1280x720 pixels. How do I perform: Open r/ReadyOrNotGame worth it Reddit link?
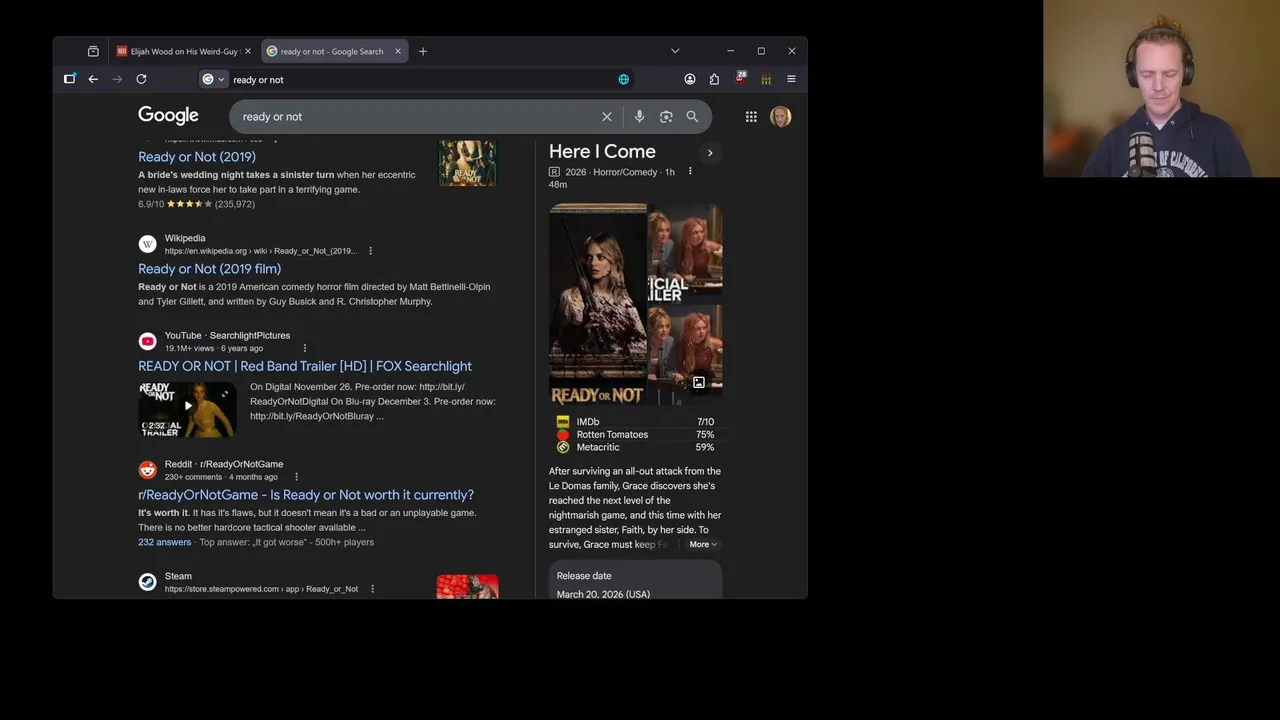tap(306, 495)
